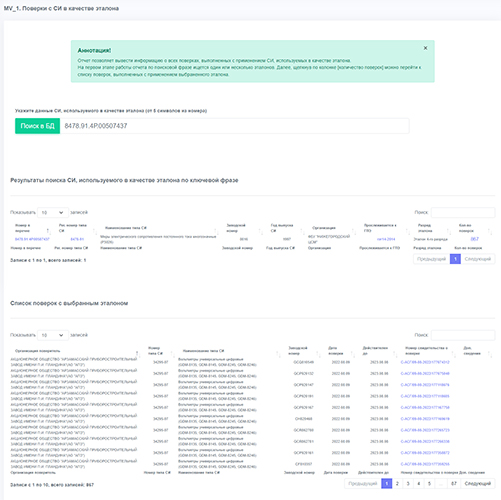This screenshot has width=501, height=500.
Task: Sort results by "Наименование типа СИ" column
Action: click(x=159, y=228)
